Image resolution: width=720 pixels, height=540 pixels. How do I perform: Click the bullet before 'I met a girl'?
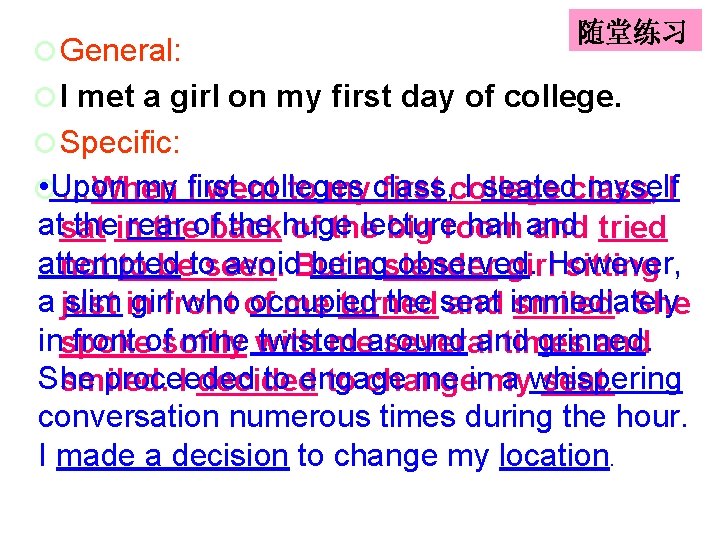[x=45, y=97]
